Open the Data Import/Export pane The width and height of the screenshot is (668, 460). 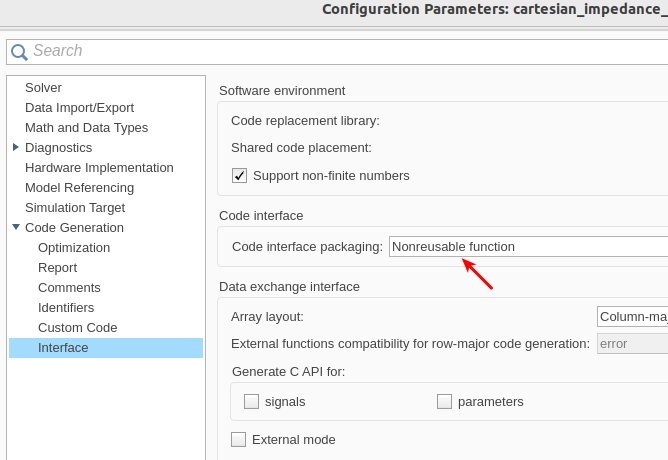[x=79, y=108]
